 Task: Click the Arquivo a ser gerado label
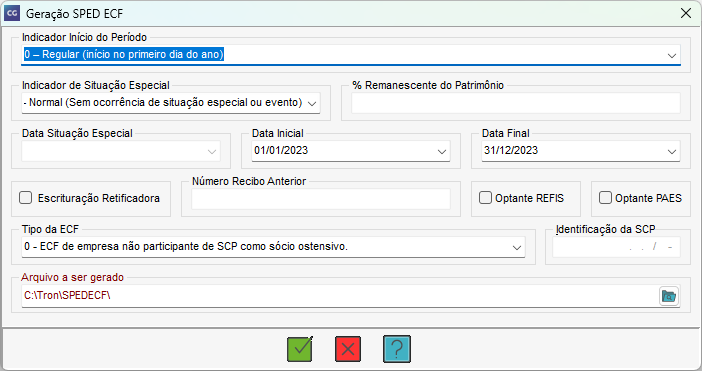(x=73, y=277)
